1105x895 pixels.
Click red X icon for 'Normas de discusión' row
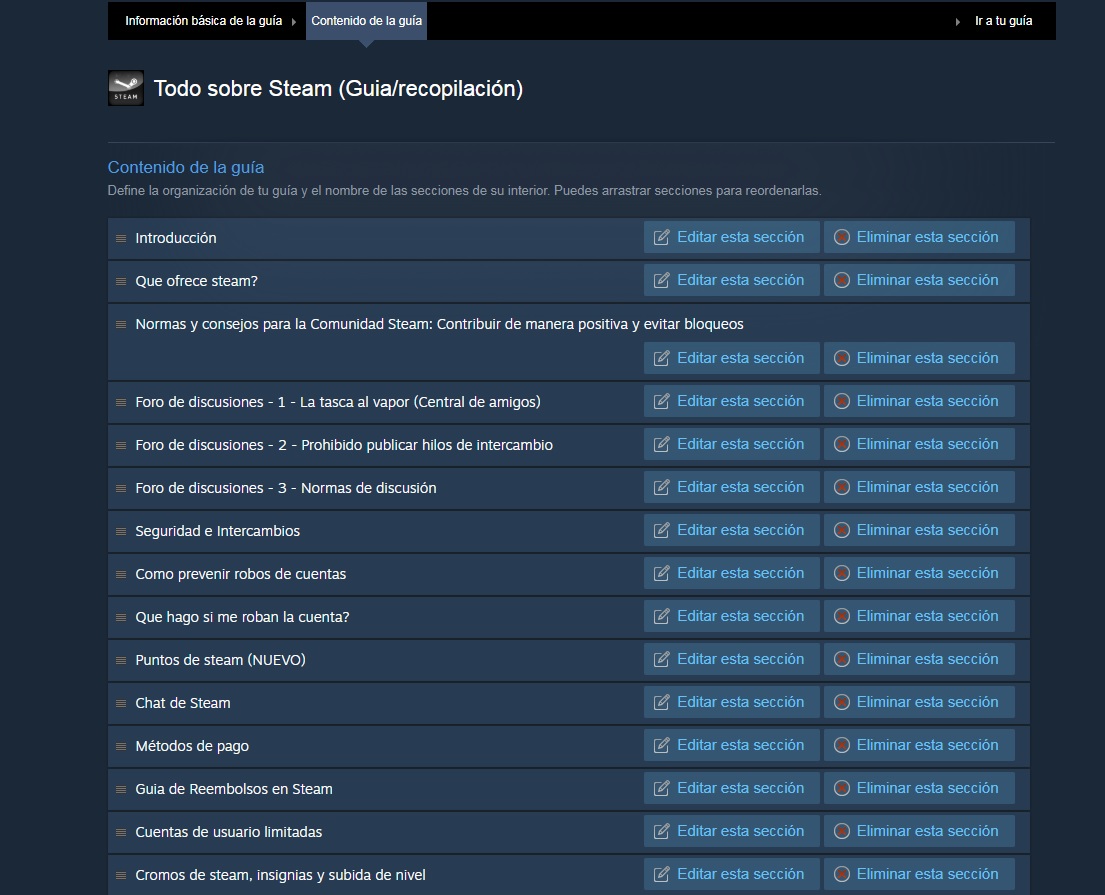pos(841,487)
